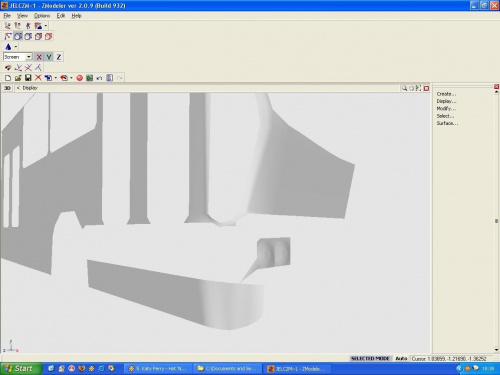Click the blue import icon
This screenshot has width=500, height=375.
pyautogui.click(x=49, y=78)
